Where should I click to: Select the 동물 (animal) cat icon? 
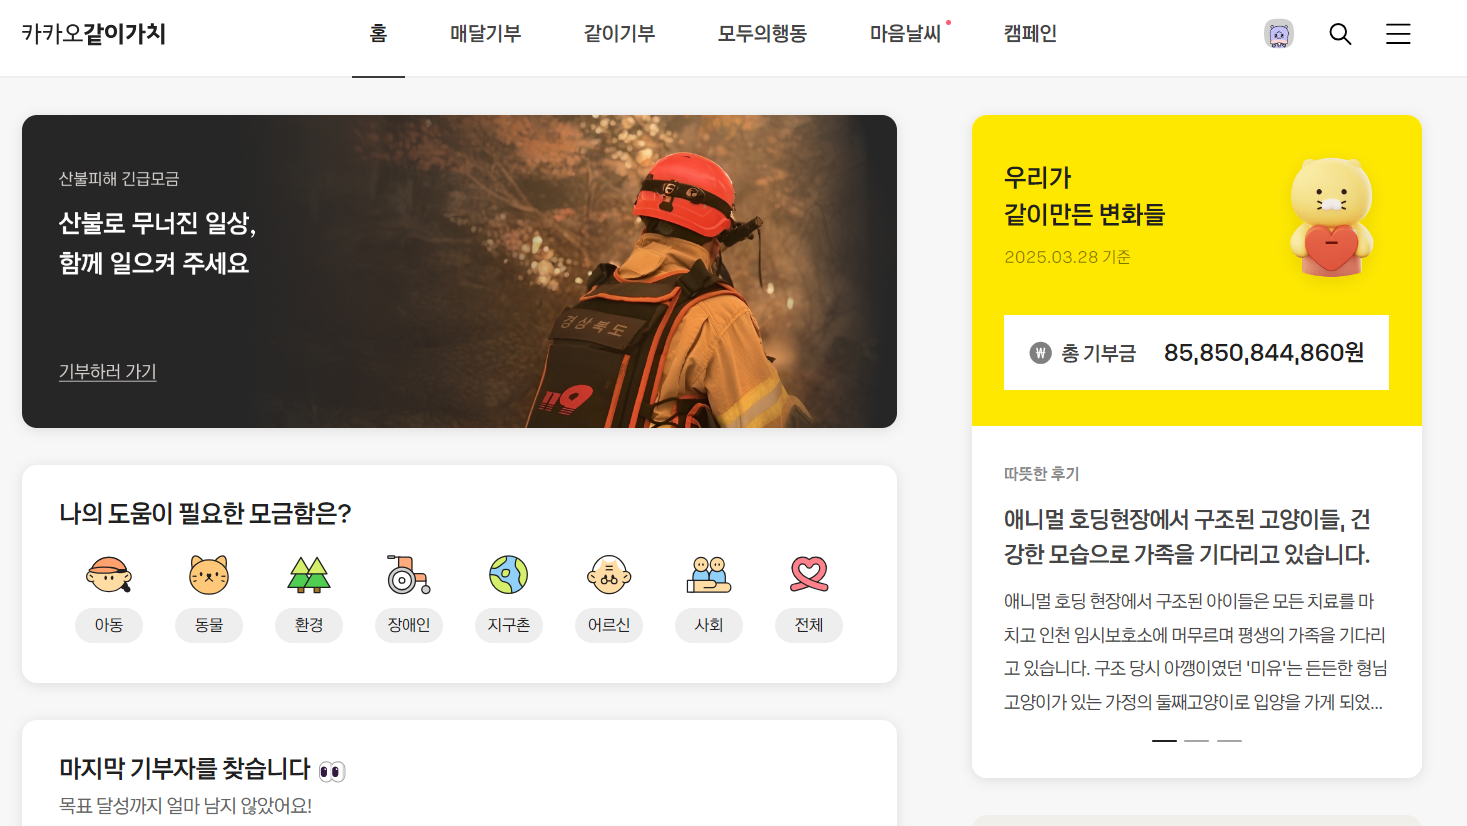209,575
